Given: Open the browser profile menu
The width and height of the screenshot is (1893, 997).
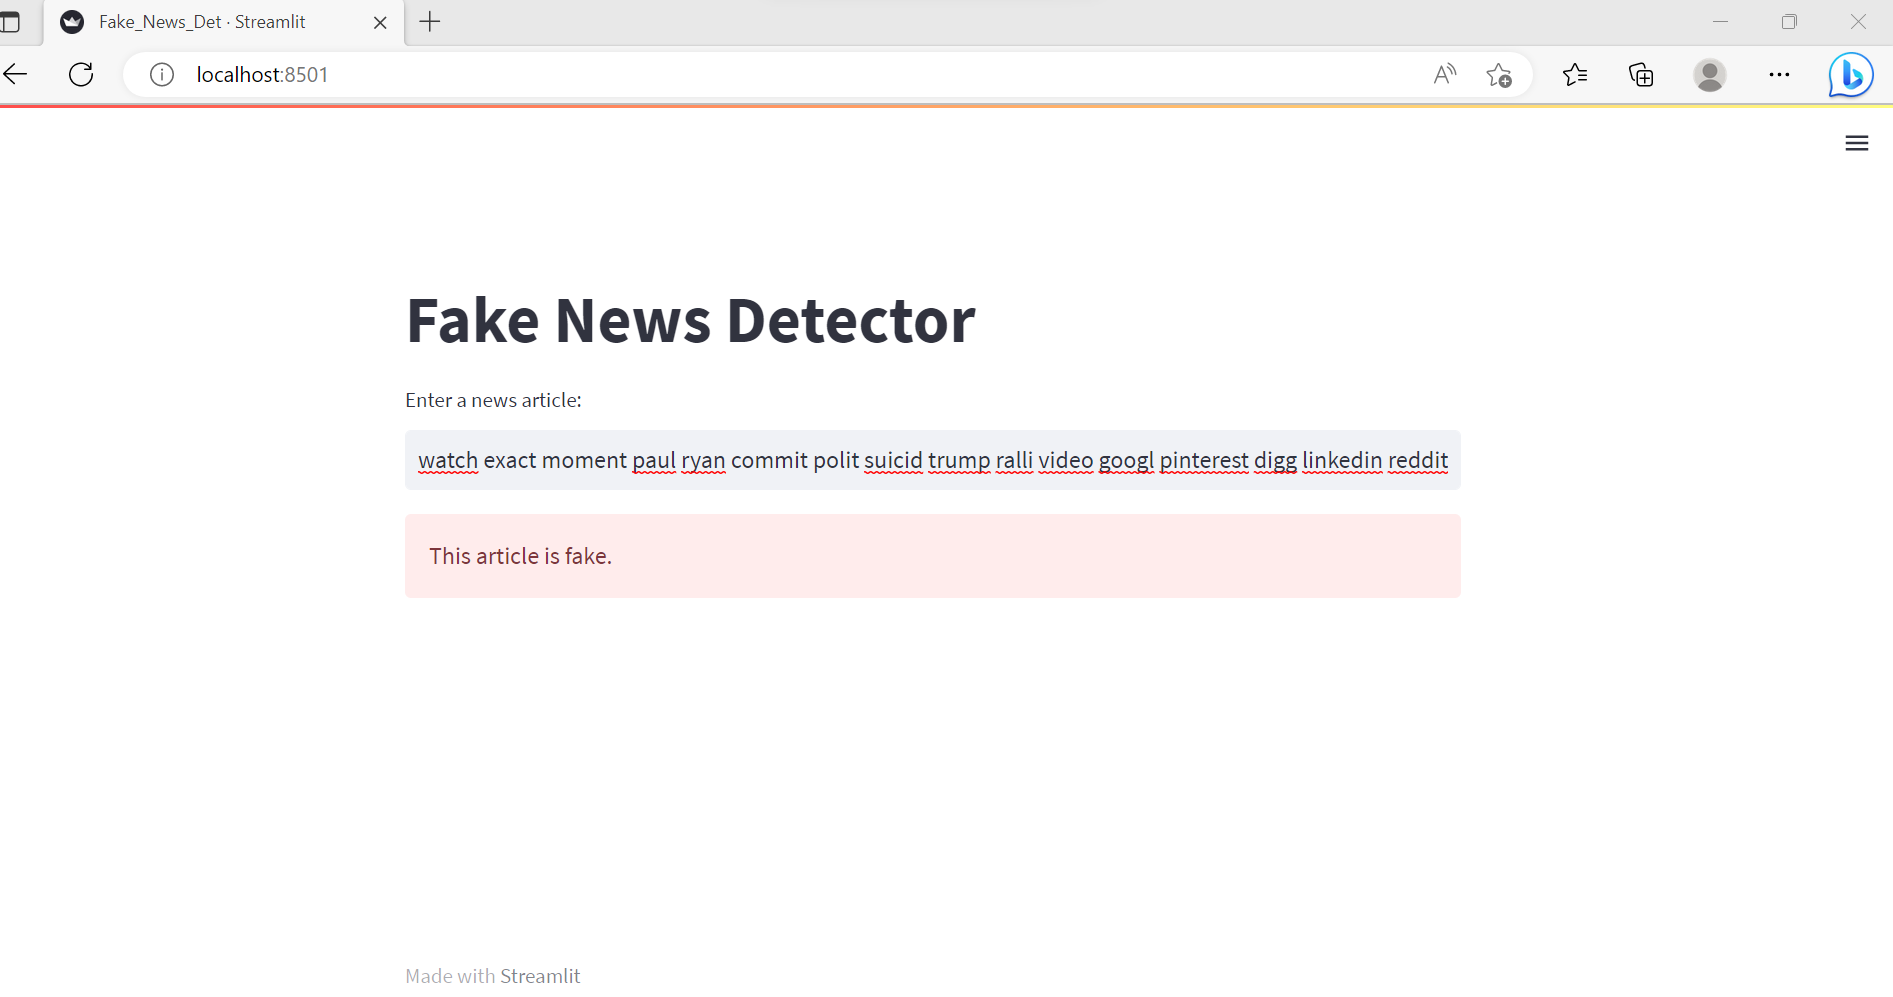Looking at the screenshot, I should [1709, 74].
